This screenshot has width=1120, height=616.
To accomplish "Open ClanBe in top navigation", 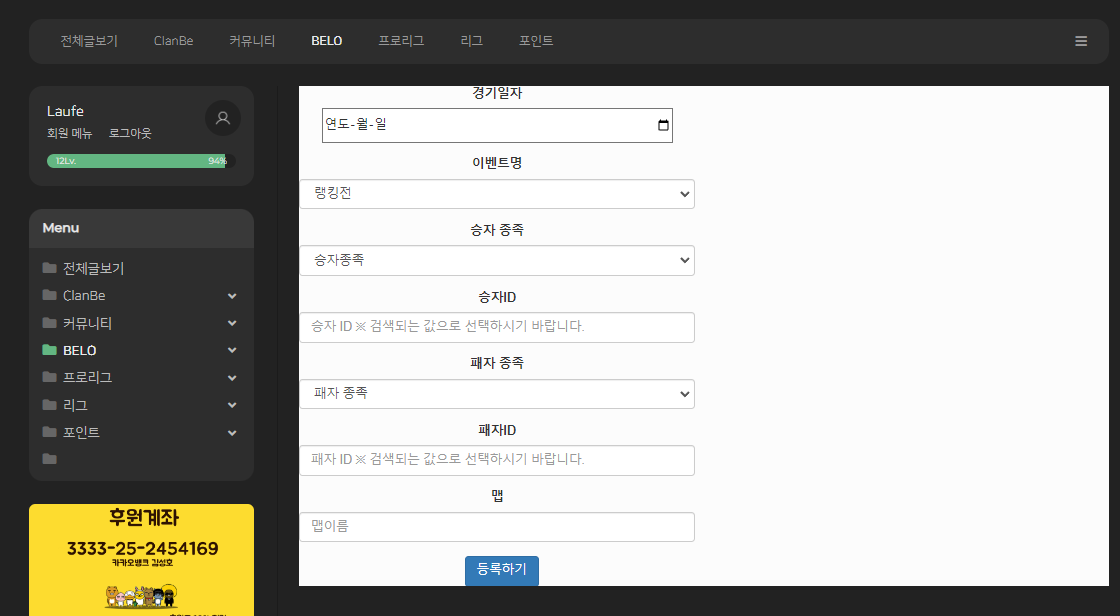I will [174, 41].
